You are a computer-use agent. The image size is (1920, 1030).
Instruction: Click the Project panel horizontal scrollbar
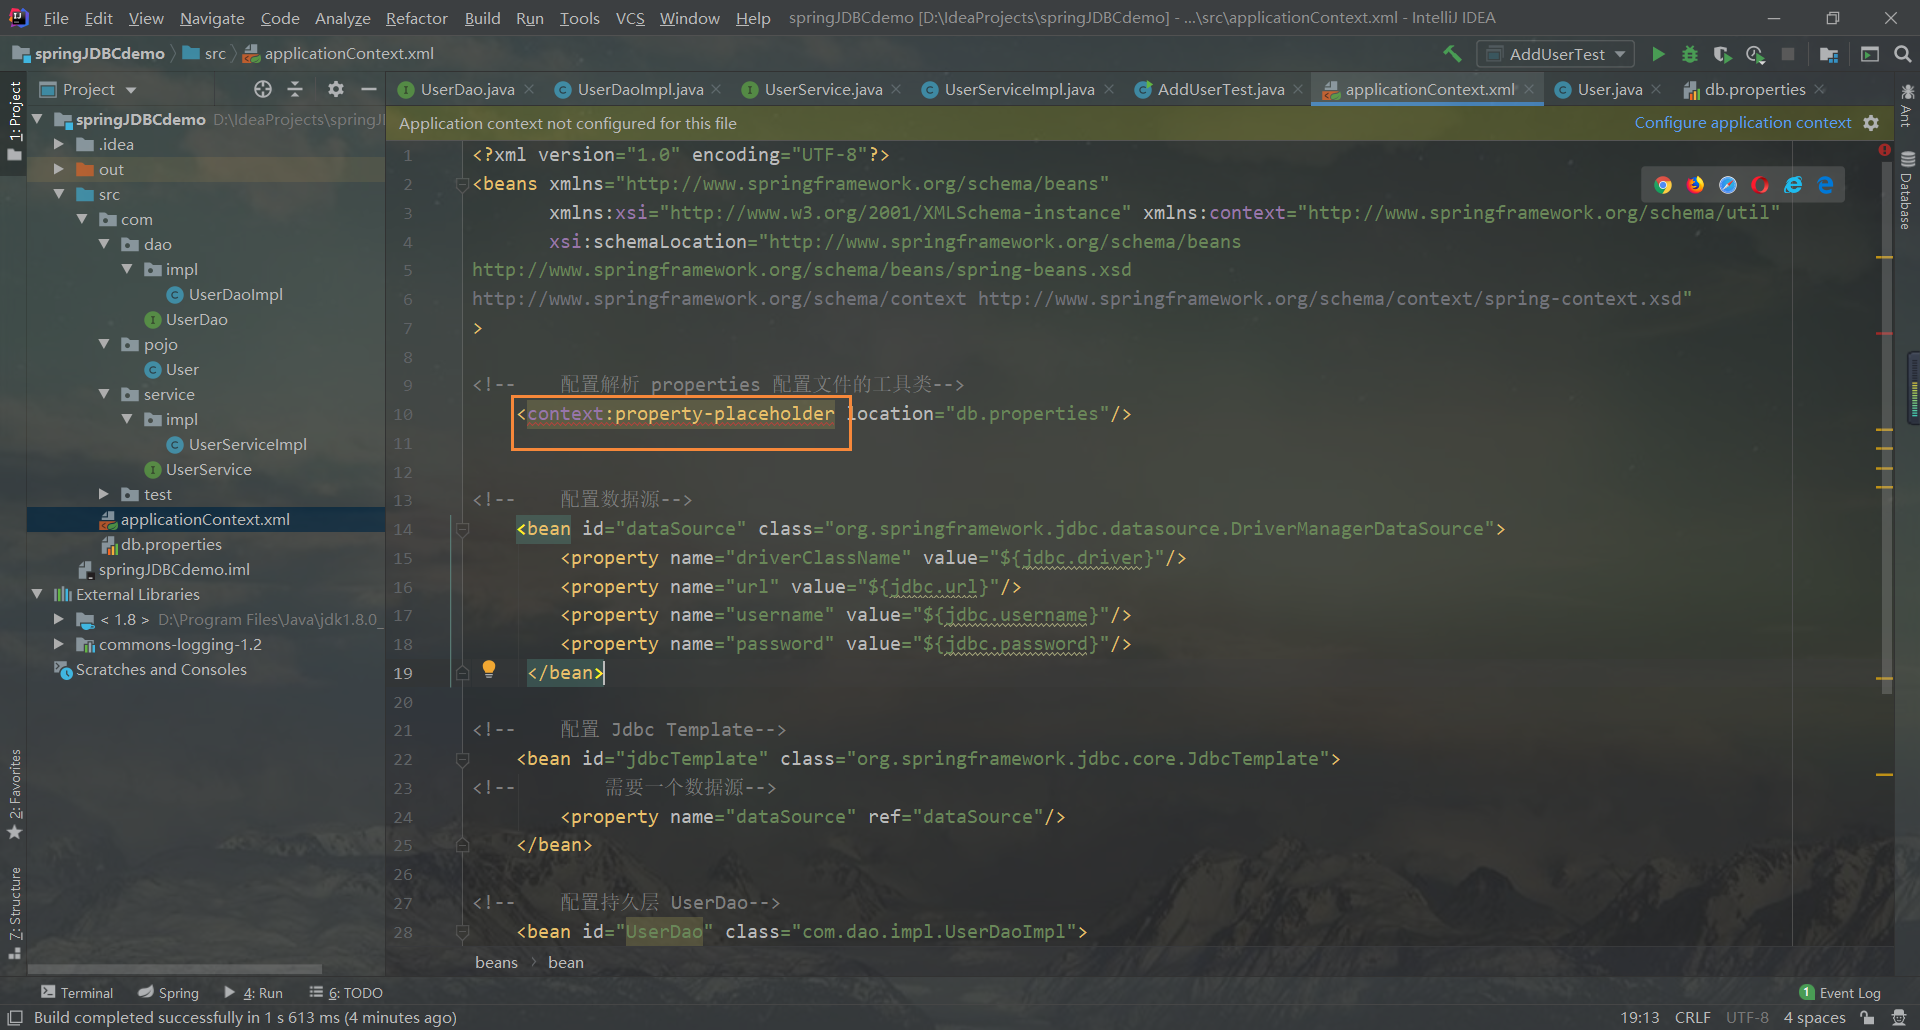175,969
